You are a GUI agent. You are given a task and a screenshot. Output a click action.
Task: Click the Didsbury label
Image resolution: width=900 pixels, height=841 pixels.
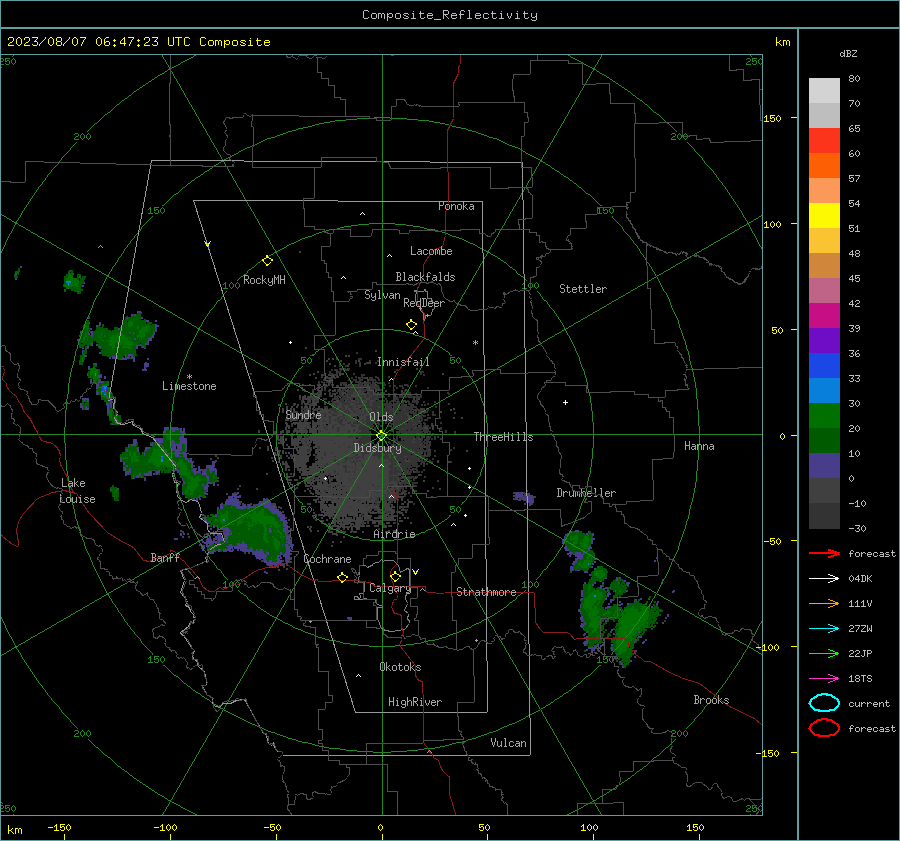[377, 448]
